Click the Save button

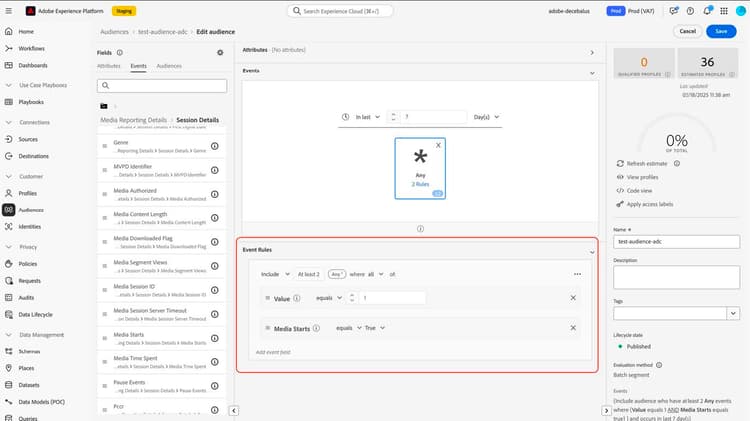[721, 31]
